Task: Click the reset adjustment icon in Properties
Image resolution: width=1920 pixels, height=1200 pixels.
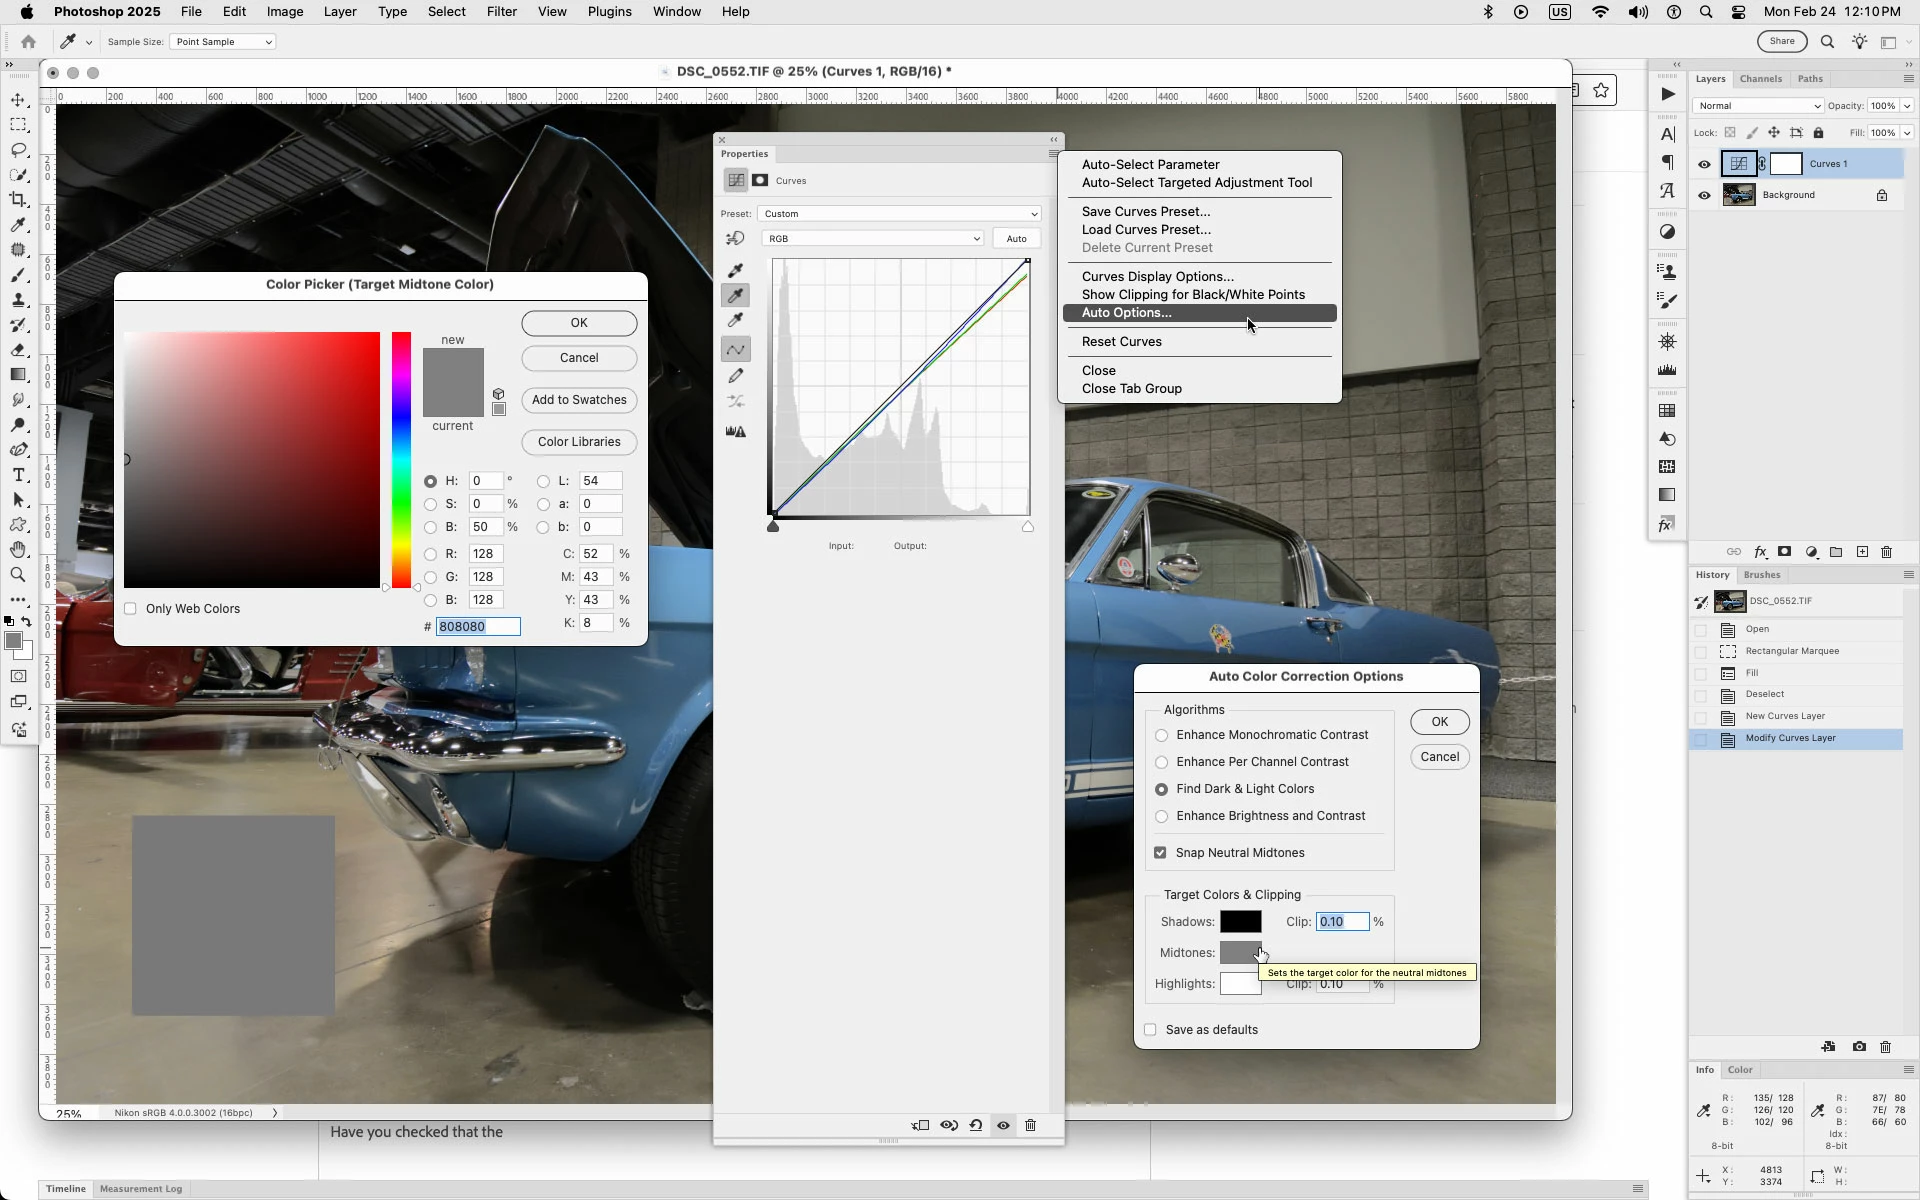Action: point(976,1125)
